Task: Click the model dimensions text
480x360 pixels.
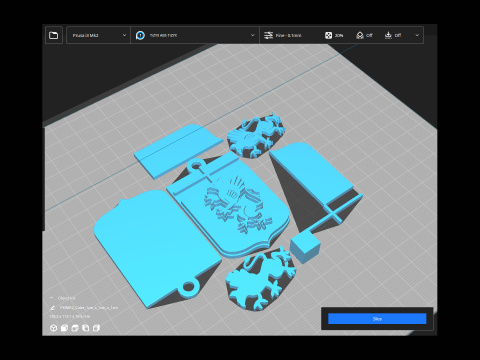Action: (70, 316)
